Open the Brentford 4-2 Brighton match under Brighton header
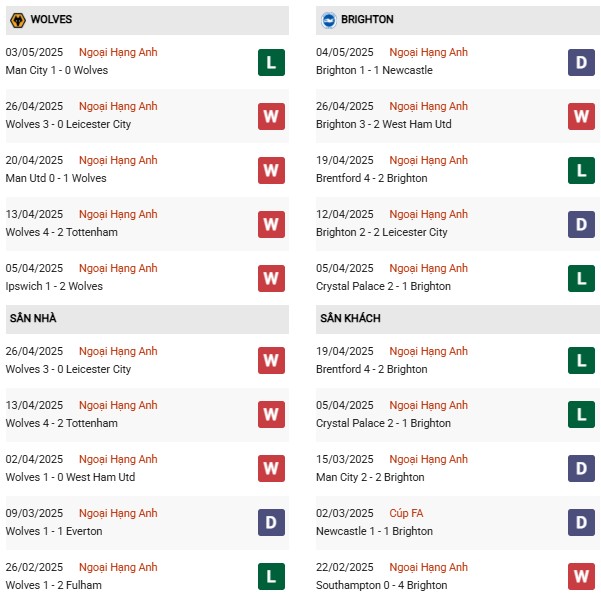Image resolution: width=601 pixels, height=596 pixels. [x=371, y=178]
